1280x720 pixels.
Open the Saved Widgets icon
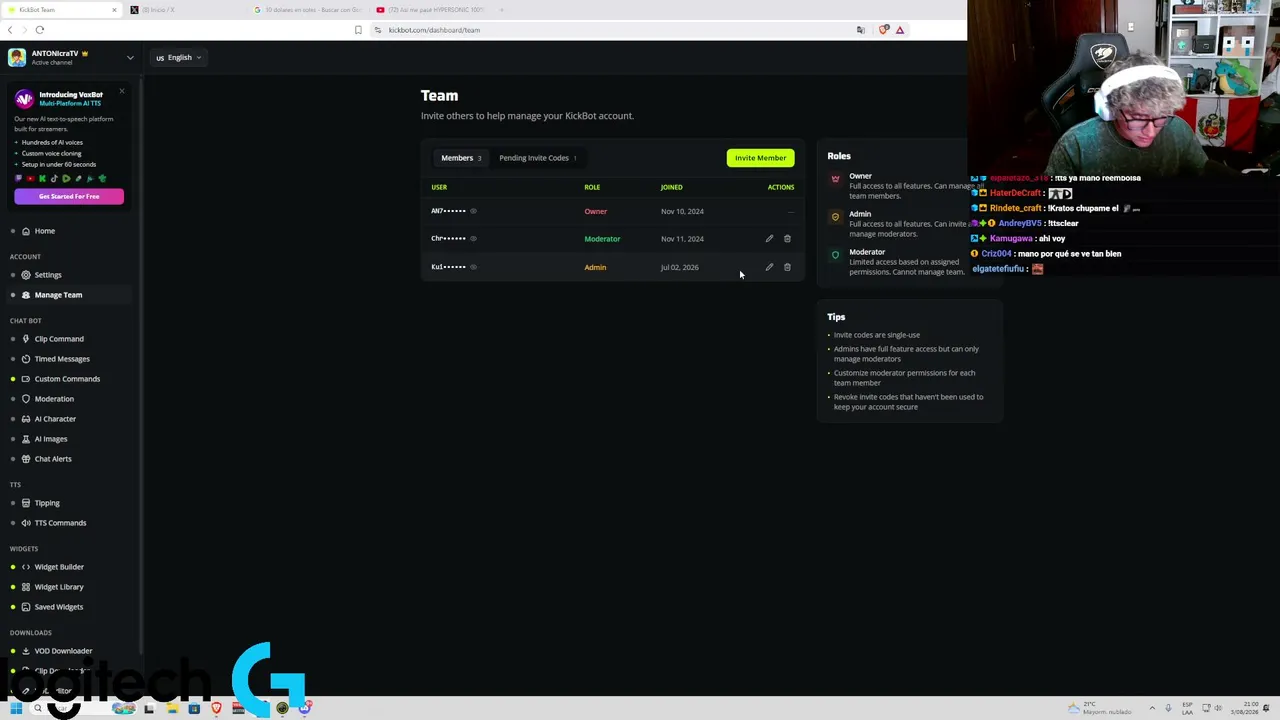tap(26, 607)
